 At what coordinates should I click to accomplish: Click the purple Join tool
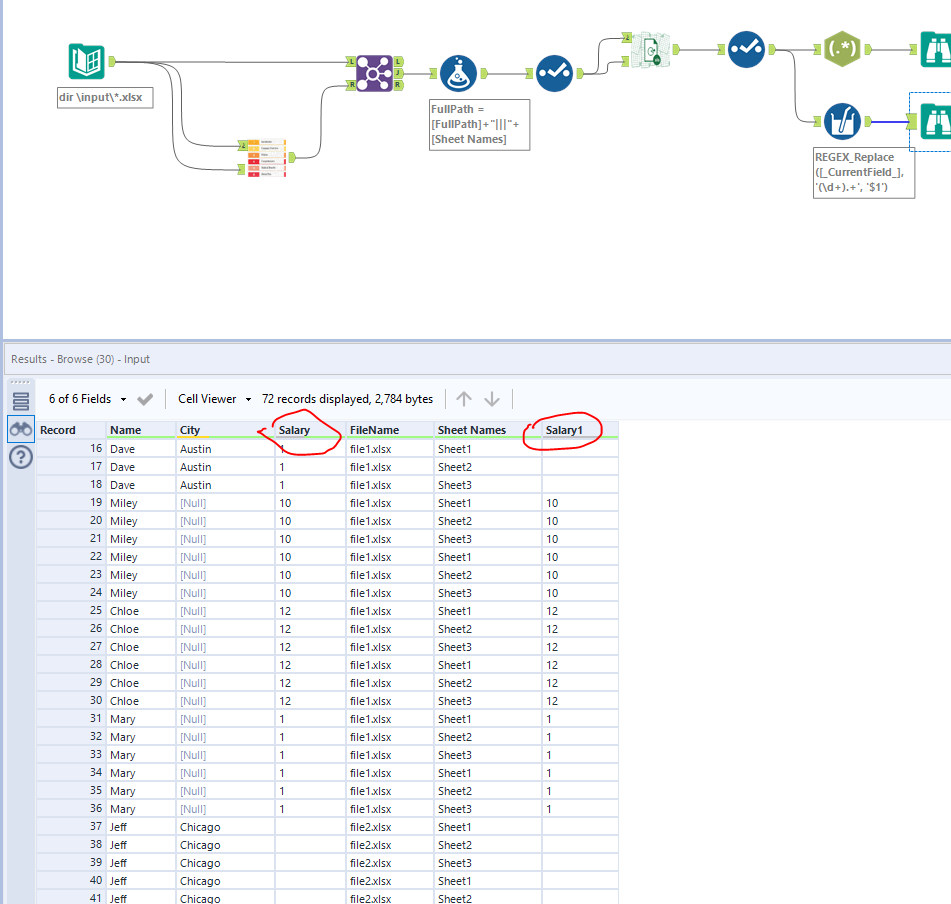point(374,72)
